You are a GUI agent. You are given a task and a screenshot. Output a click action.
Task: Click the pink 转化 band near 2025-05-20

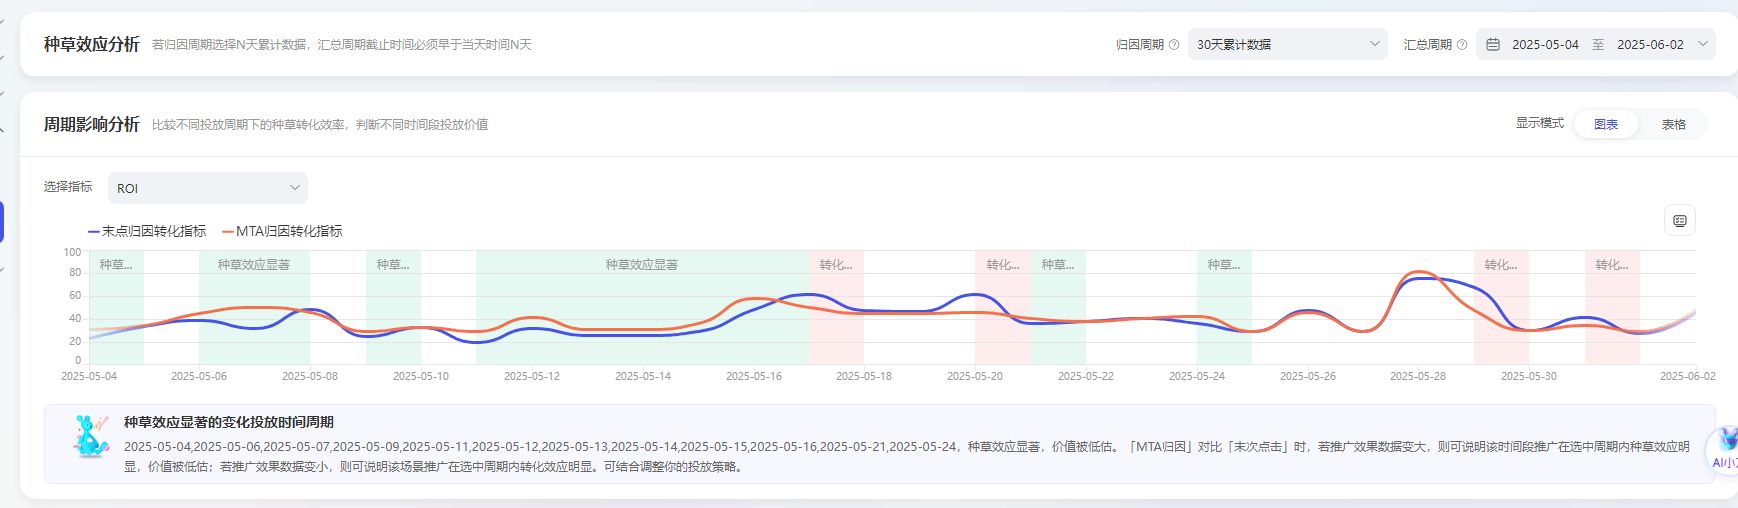(x=1002, y=300)
